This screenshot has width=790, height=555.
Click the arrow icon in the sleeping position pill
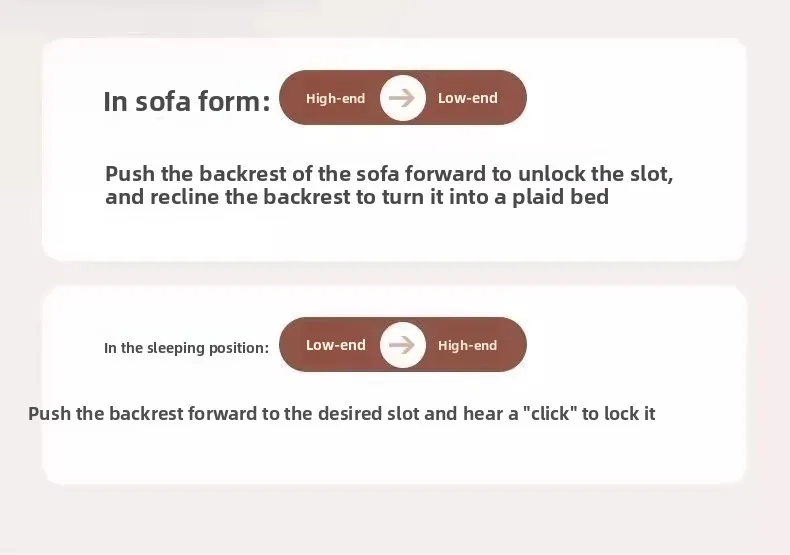point(403,345)
